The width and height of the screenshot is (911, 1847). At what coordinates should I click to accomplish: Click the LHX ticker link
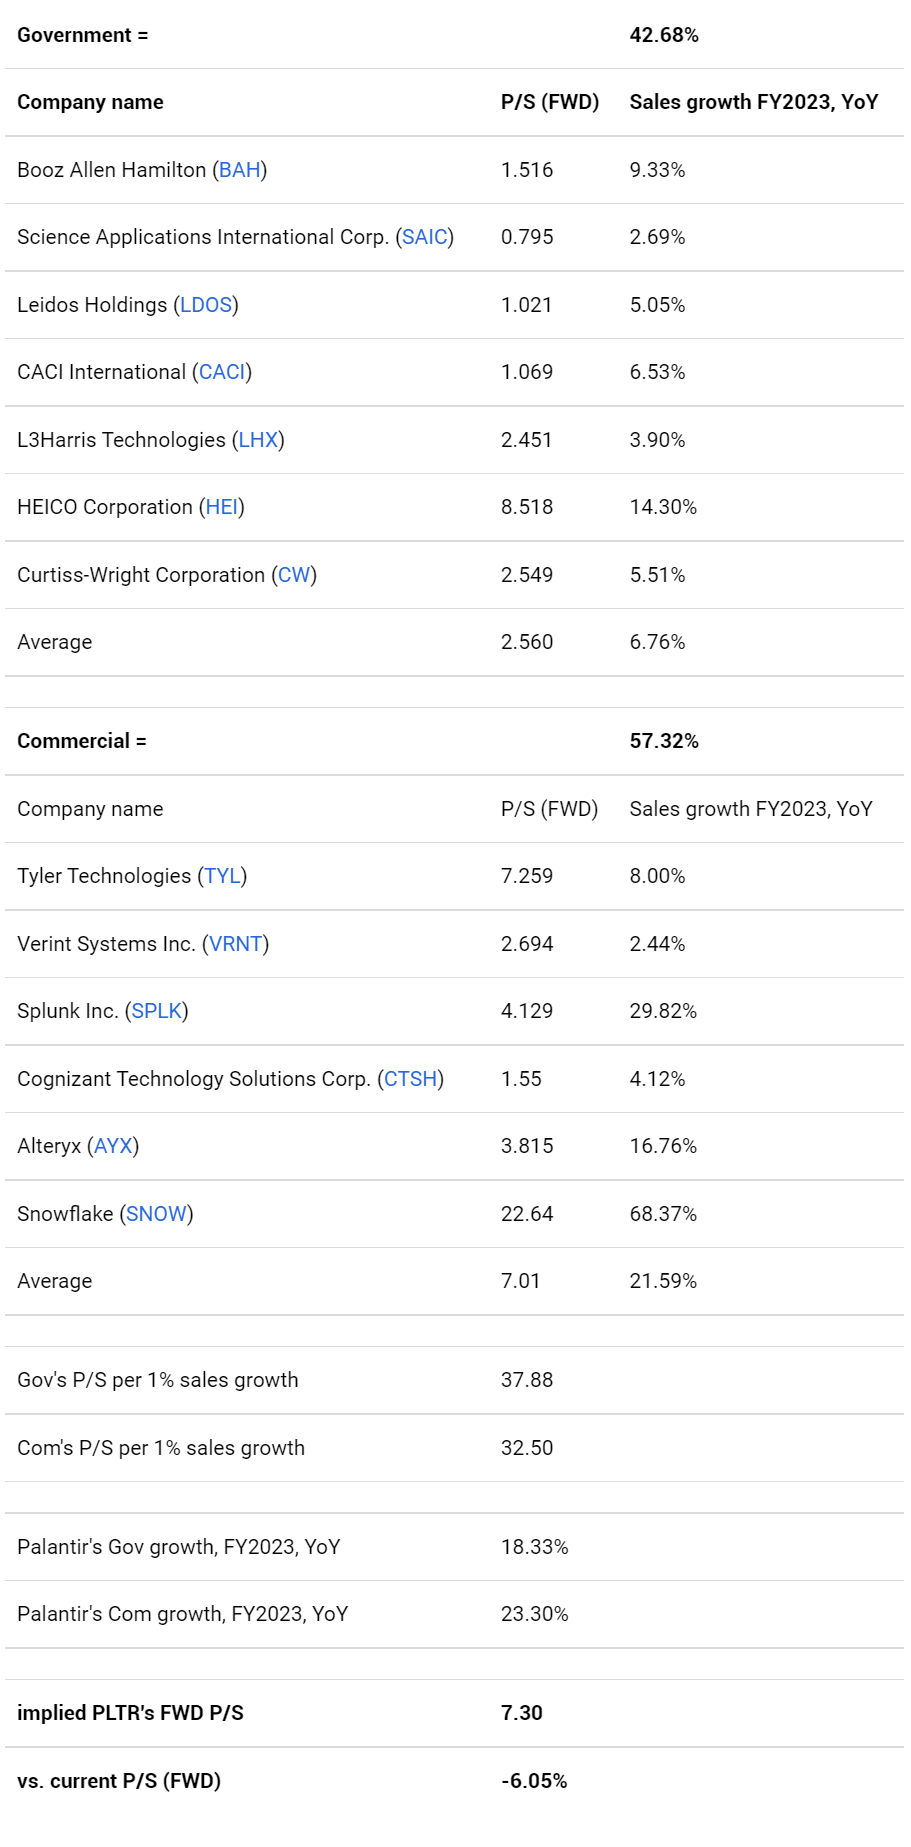258,440
